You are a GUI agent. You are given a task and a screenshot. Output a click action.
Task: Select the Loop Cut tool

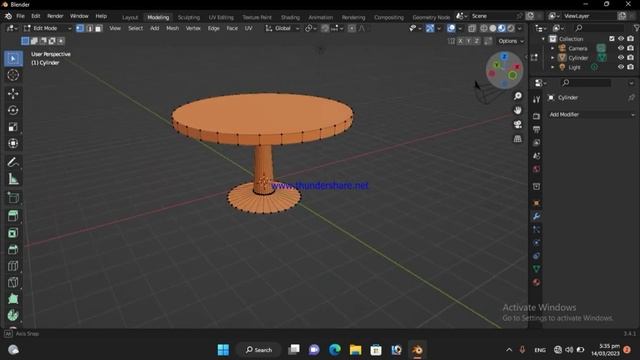coord(13,266)
